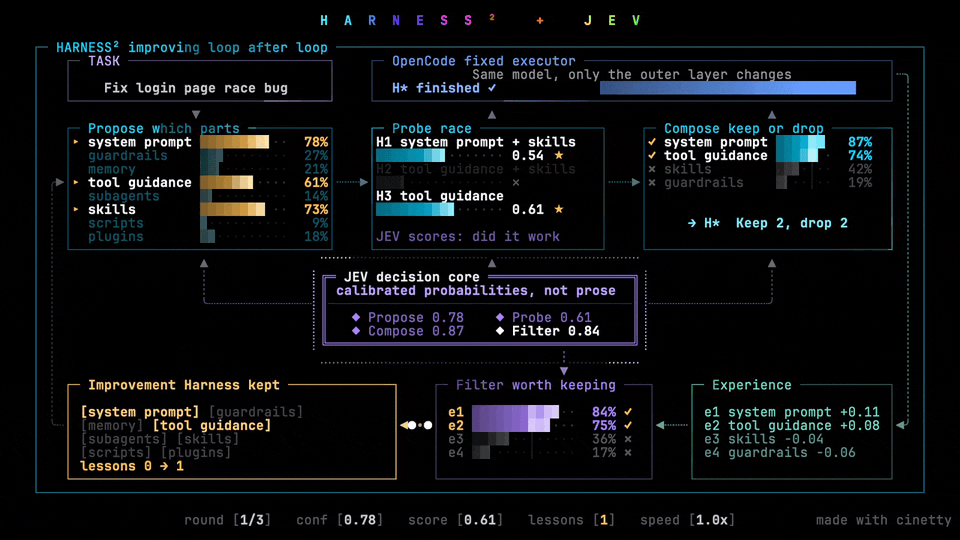
Task: Click the dimmed H2 tool guidance + skills row
Action: pyautogui.click(x=476, y=169)
